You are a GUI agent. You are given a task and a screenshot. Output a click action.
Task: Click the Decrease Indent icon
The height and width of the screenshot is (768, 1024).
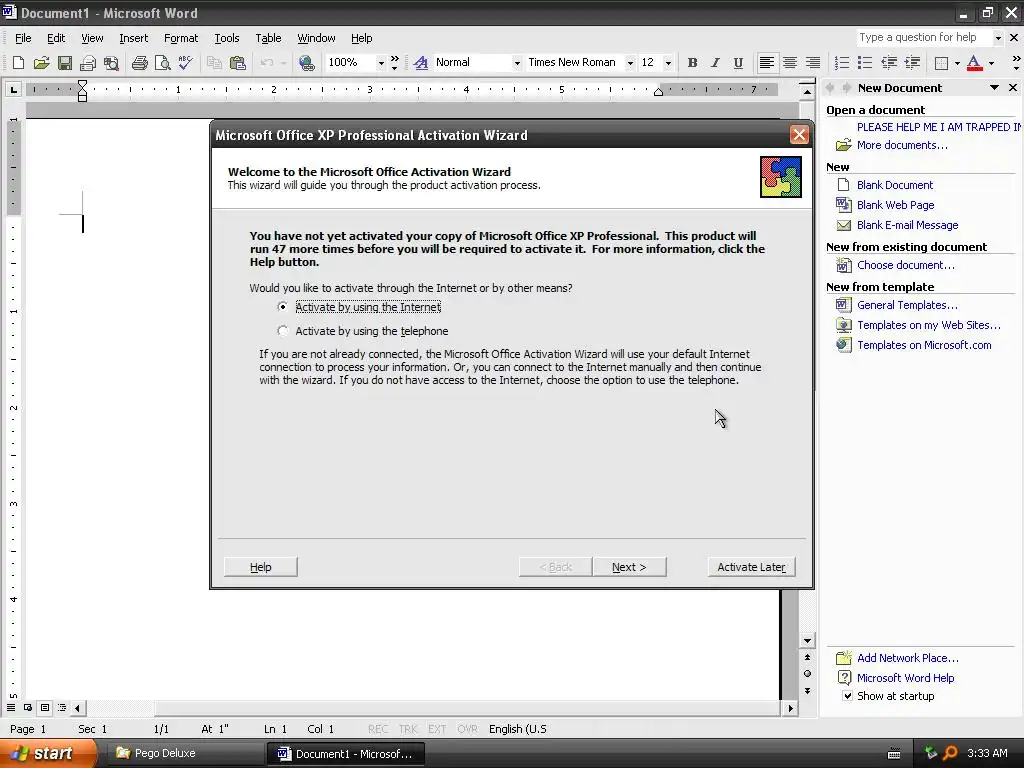click(x=889, y=63)
